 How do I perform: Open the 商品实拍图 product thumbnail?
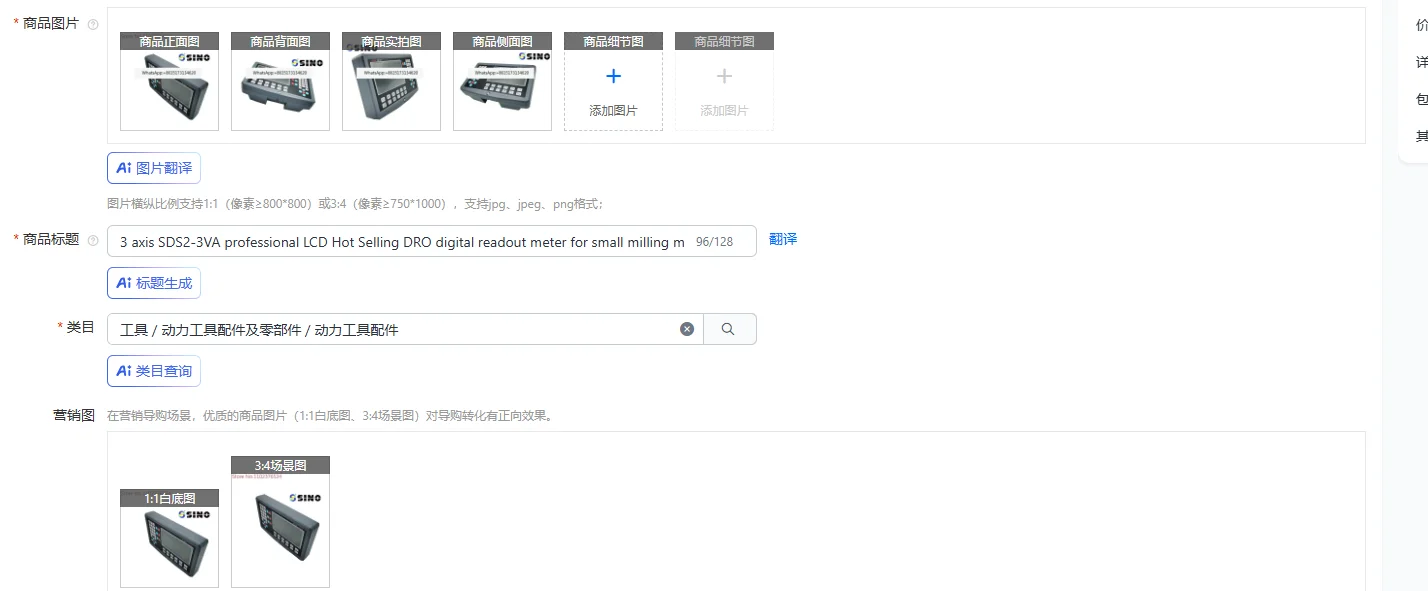click(x=391, y=81)
